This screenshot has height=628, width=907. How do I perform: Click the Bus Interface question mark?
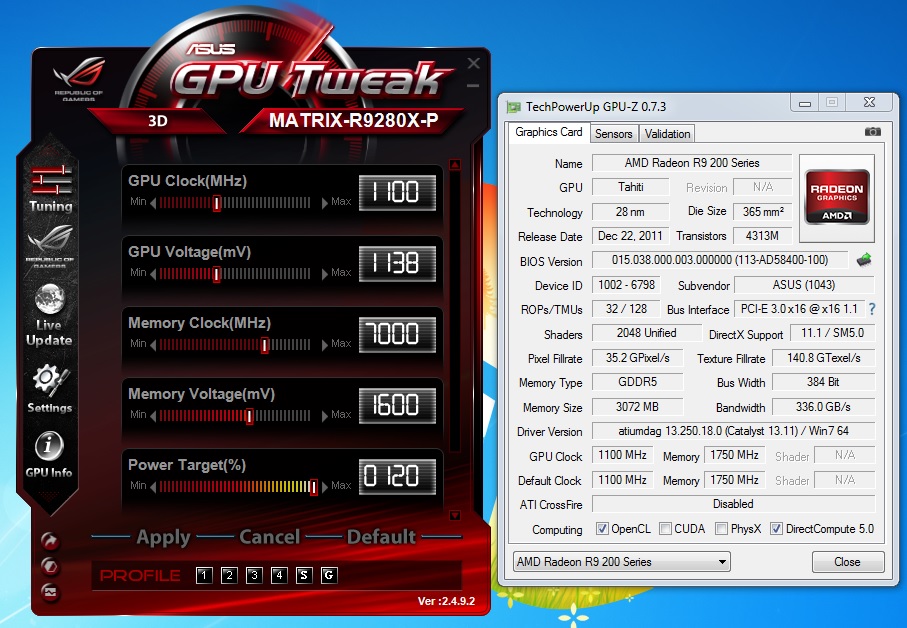point(872,309)
